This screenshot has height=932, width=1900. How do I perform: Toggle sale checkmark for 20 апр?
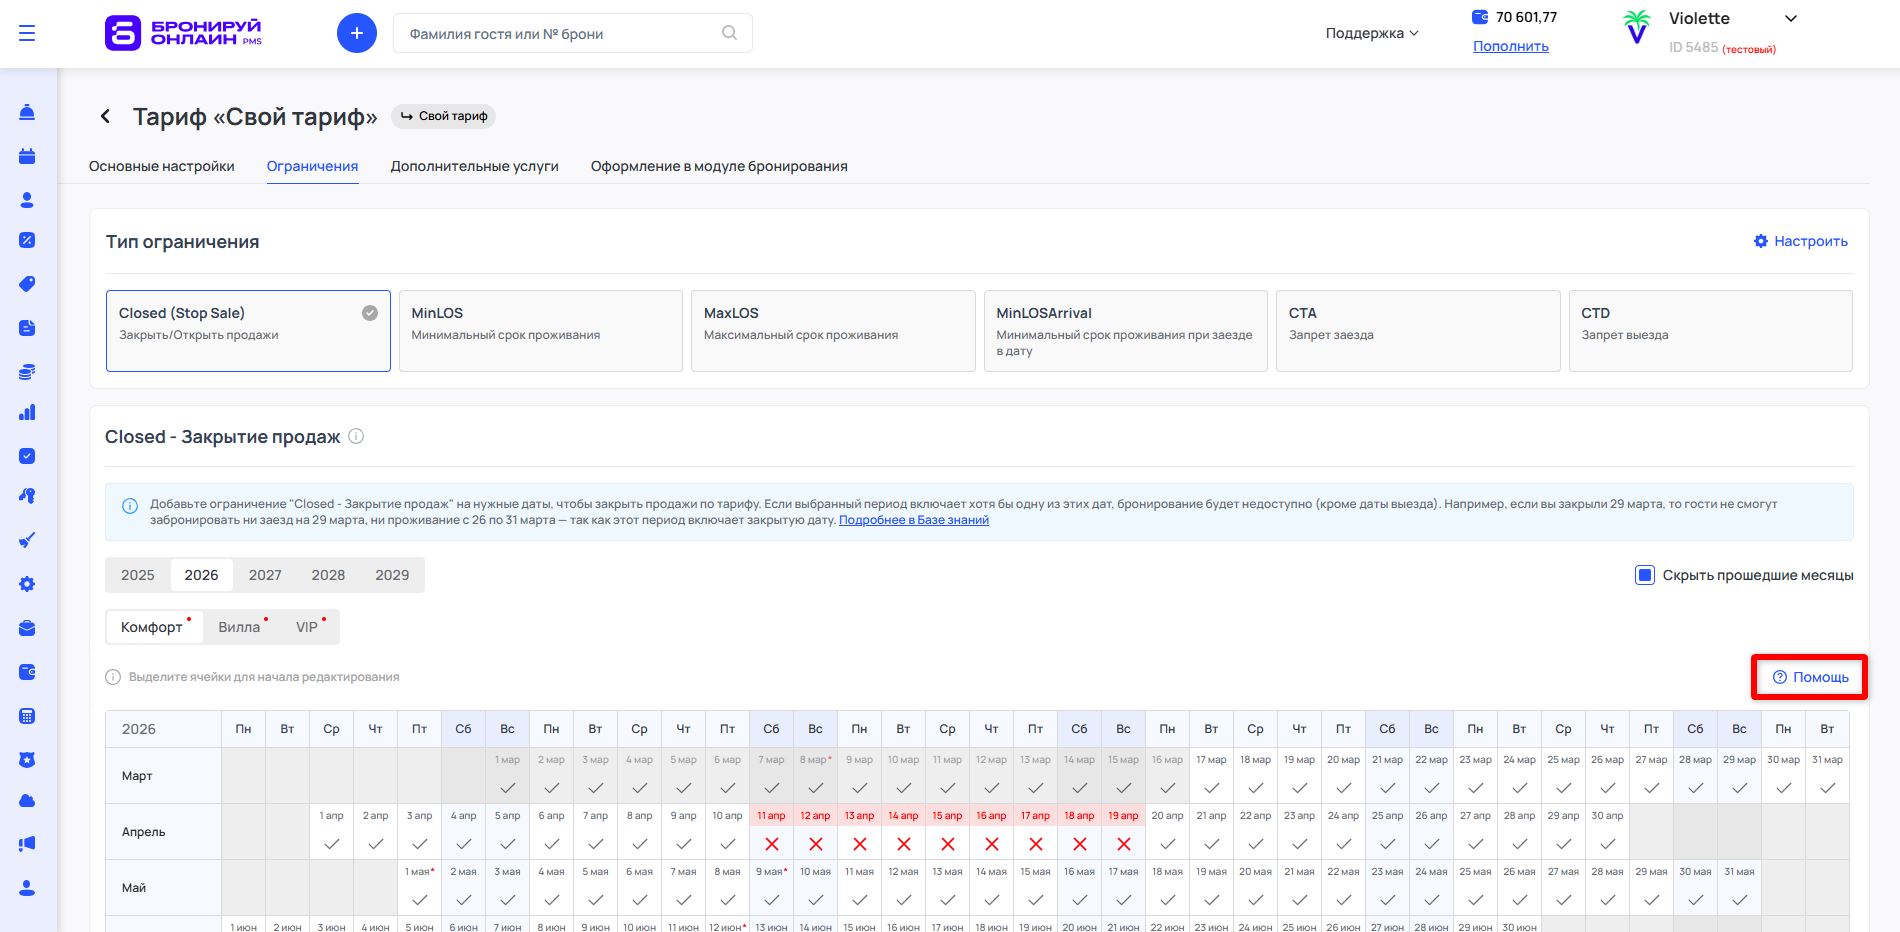tap(1167, 843)
